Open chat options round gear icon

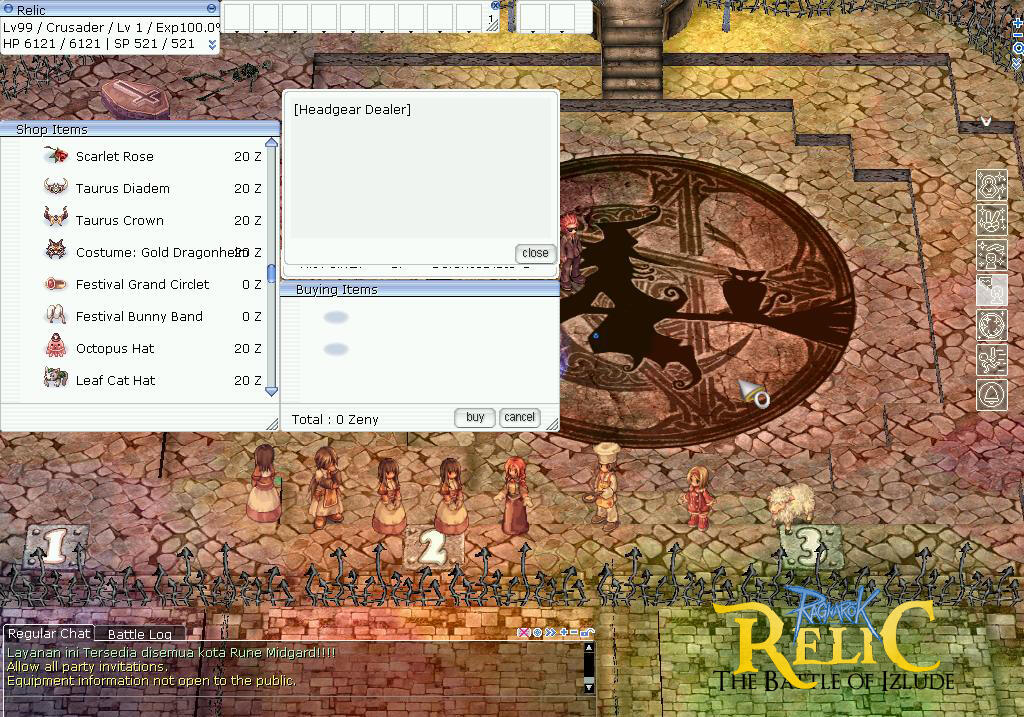537,632
